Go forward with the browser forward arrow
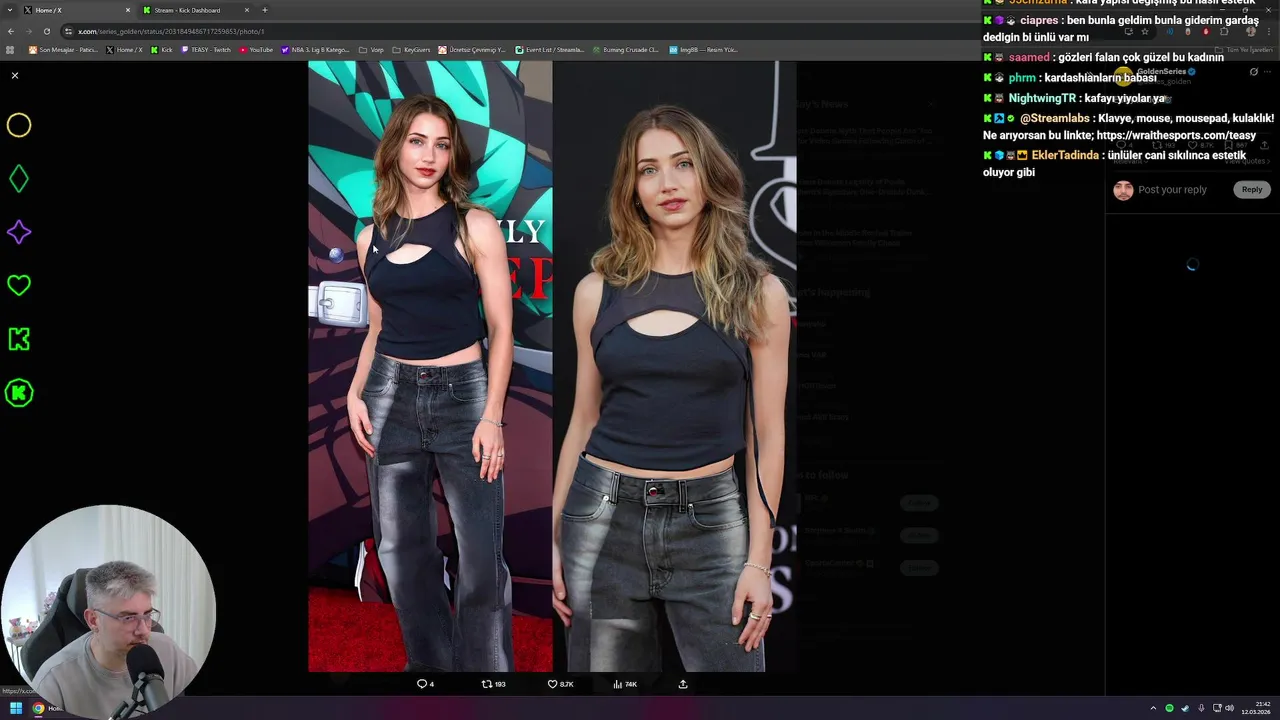Screen dimensions: 1280x720 pyautogui.click(x=29, y=31)
